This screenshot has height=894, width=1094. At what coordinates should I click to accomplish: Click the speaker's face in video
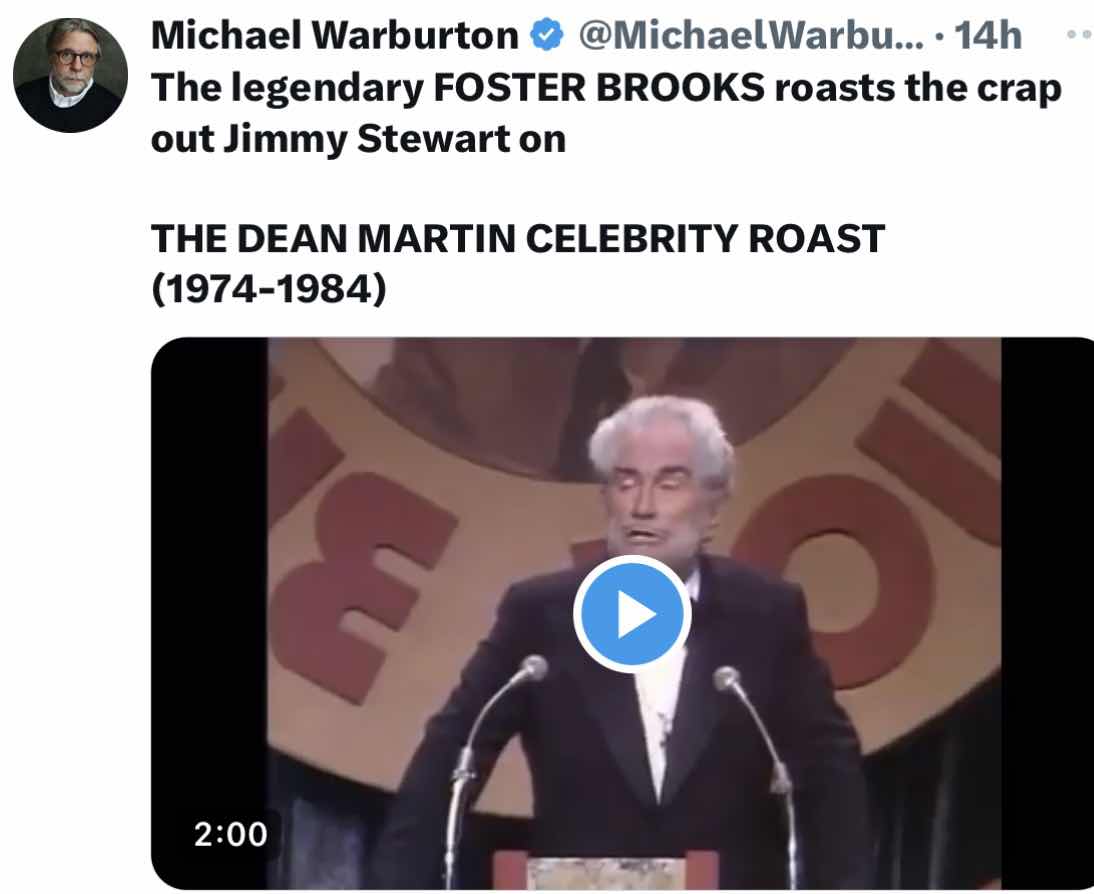656,502
